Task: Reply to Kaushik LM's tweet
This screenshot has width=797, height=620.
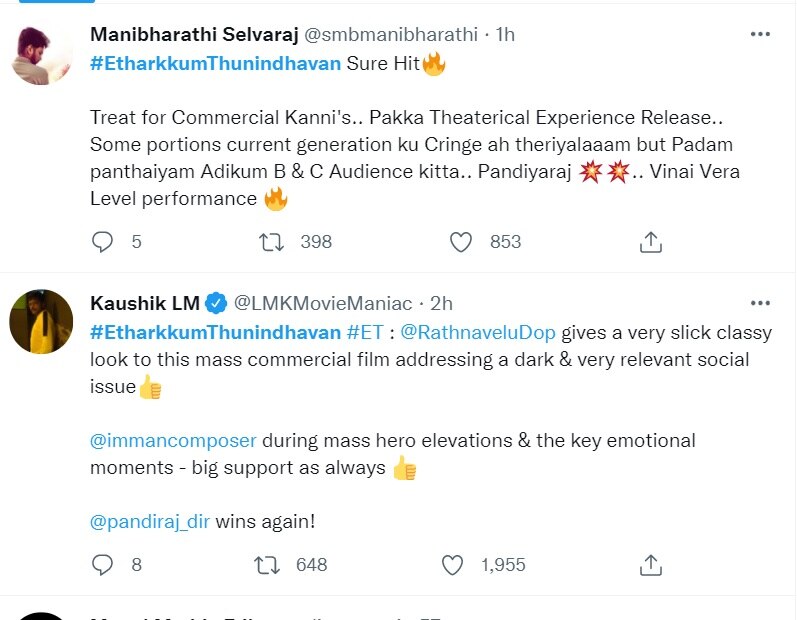Action: pos(103,565)
